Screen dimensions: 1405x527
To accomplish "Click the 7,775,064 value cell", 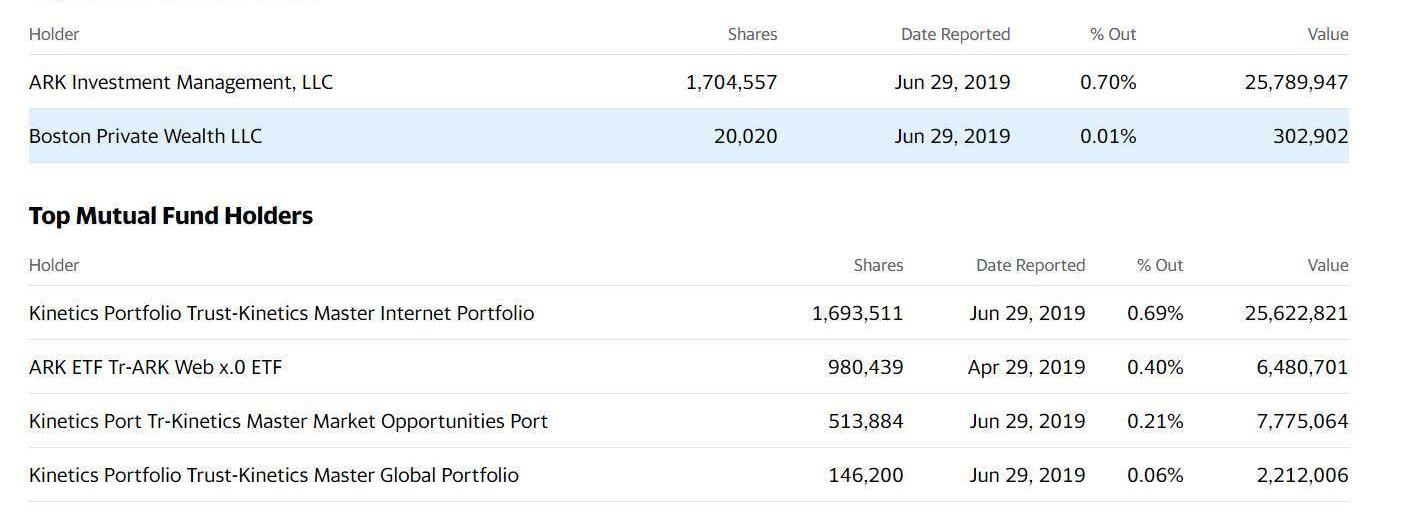I will click(x=1302, y=421).
